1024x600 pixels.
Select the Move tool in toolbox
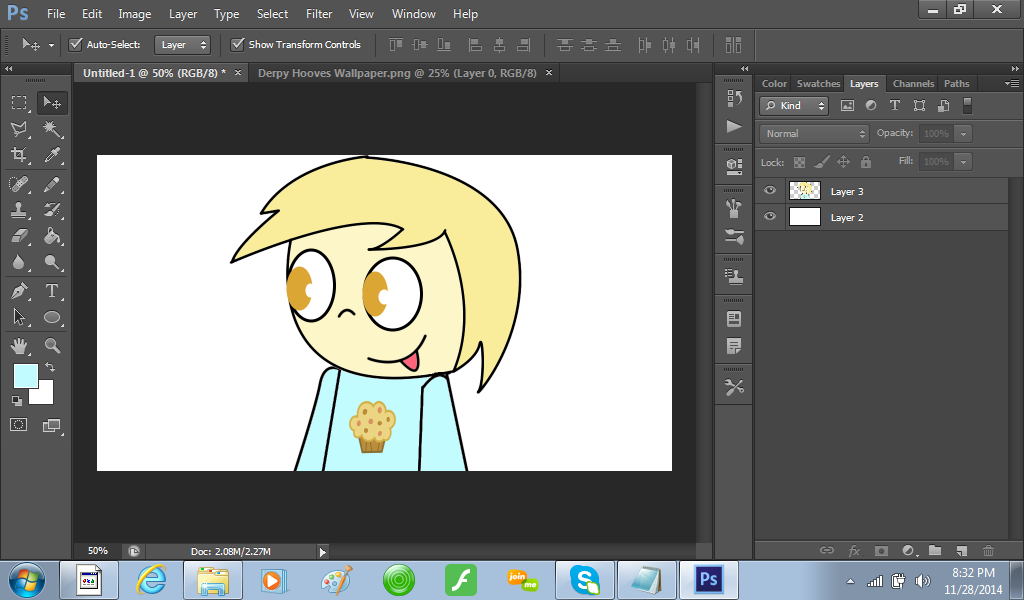click(x=52, y=103)
